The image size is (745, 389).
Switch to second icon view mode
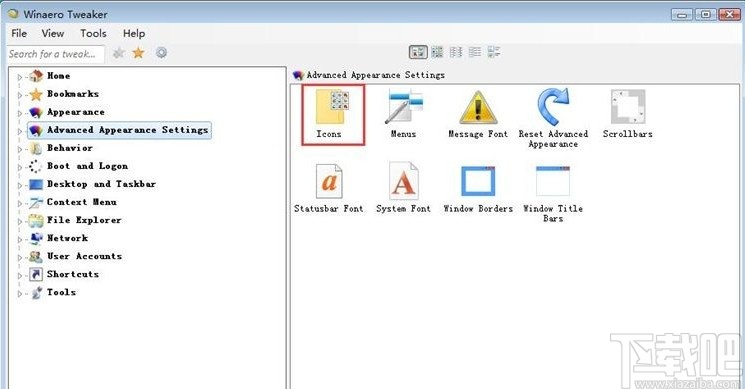(x=437, y=52)
